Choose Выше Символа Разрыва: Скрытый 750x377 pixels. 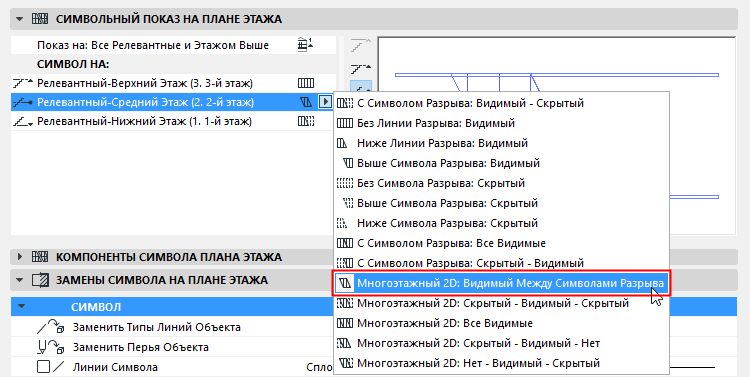(501, 203)
